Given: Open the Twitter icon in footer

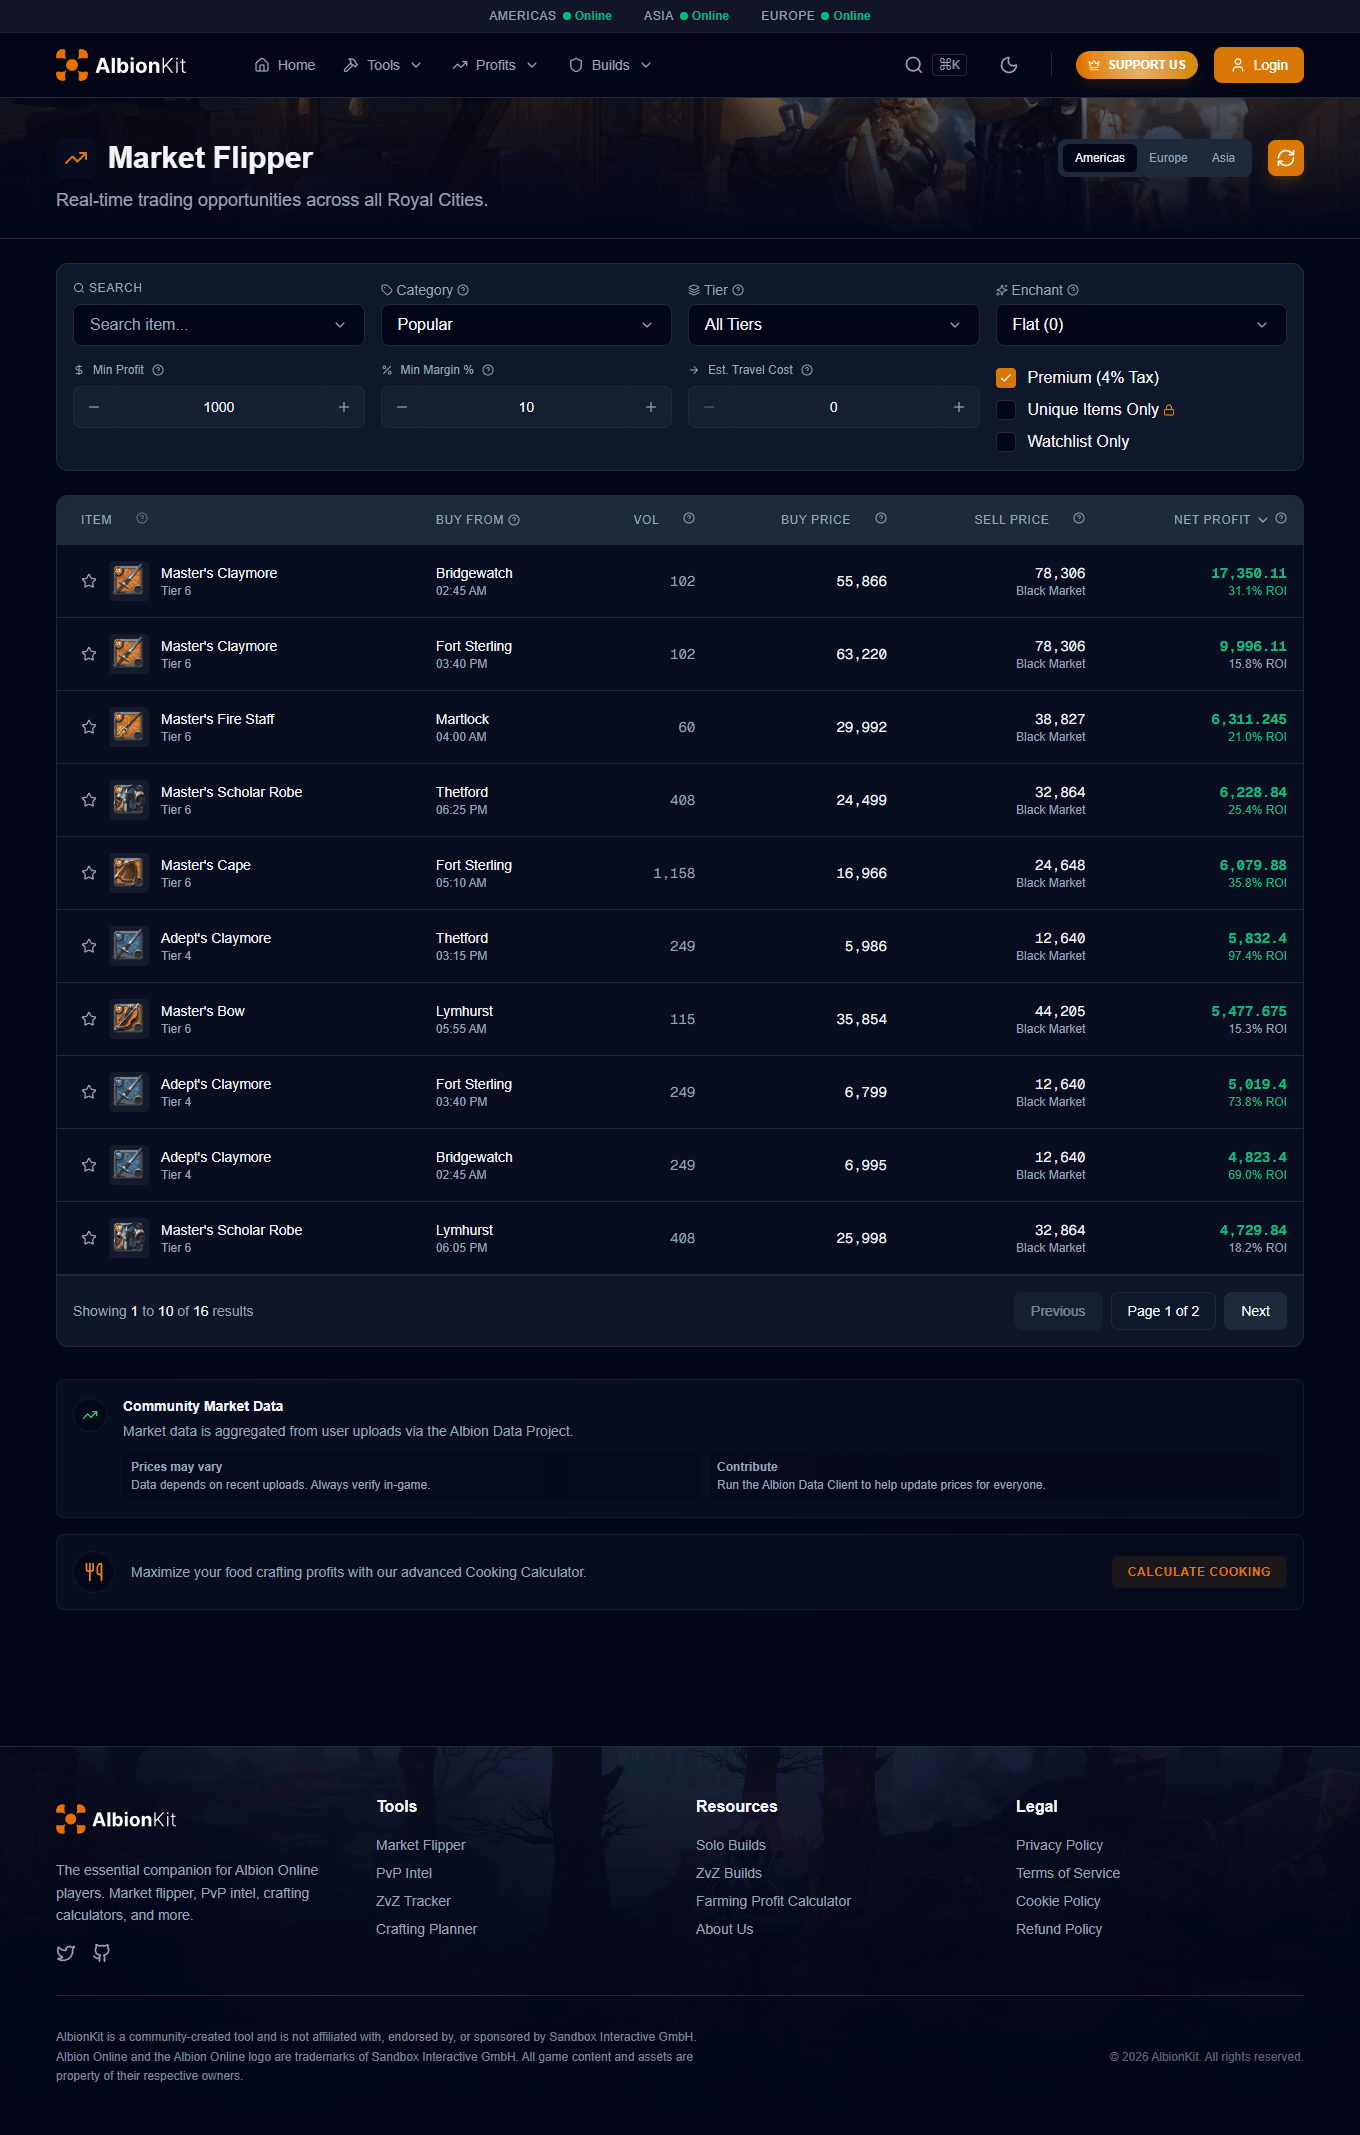Looking at the screenshot, I should [x=66, y=1953].
